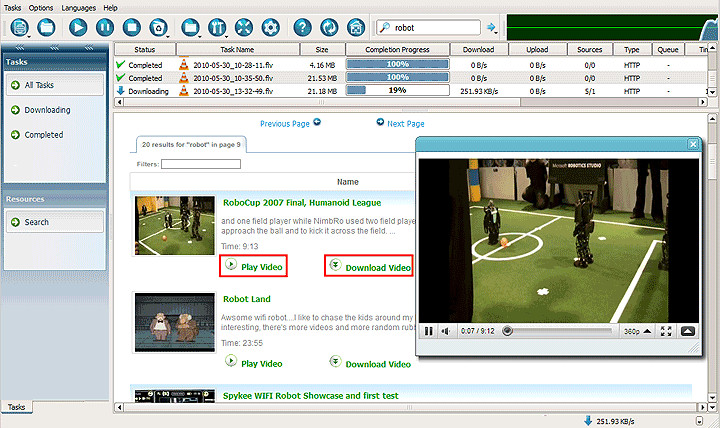Click Play Video for Robot Land

point(262,363)
